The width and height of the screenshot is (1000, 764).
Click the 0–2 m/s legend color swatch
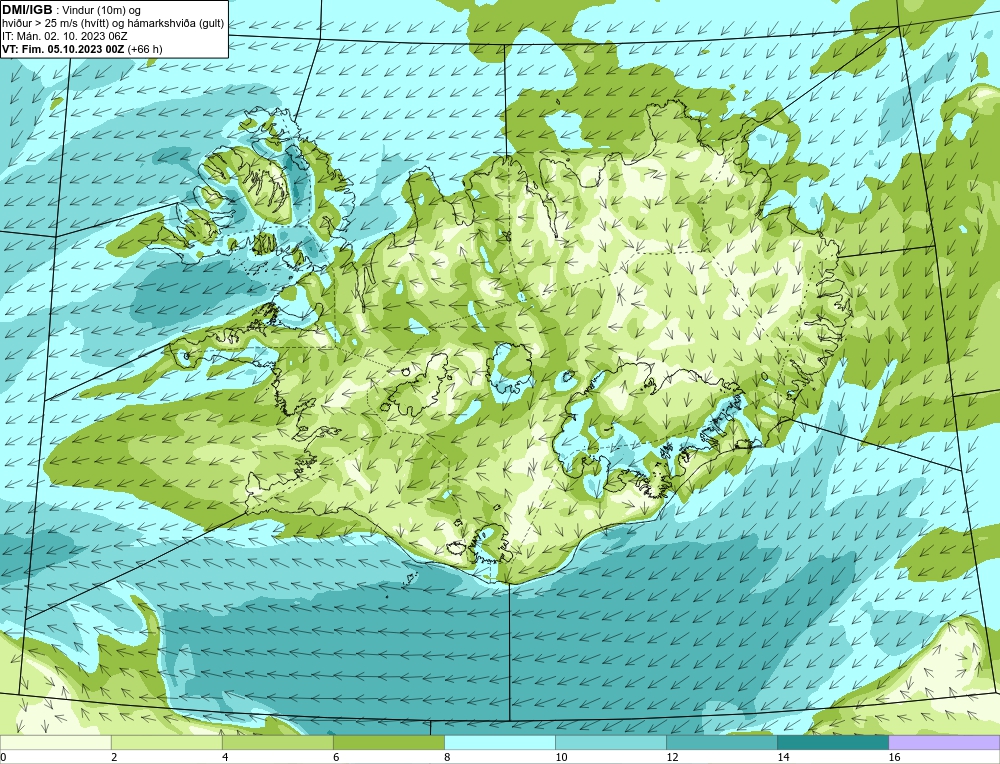tap(55, 742)
